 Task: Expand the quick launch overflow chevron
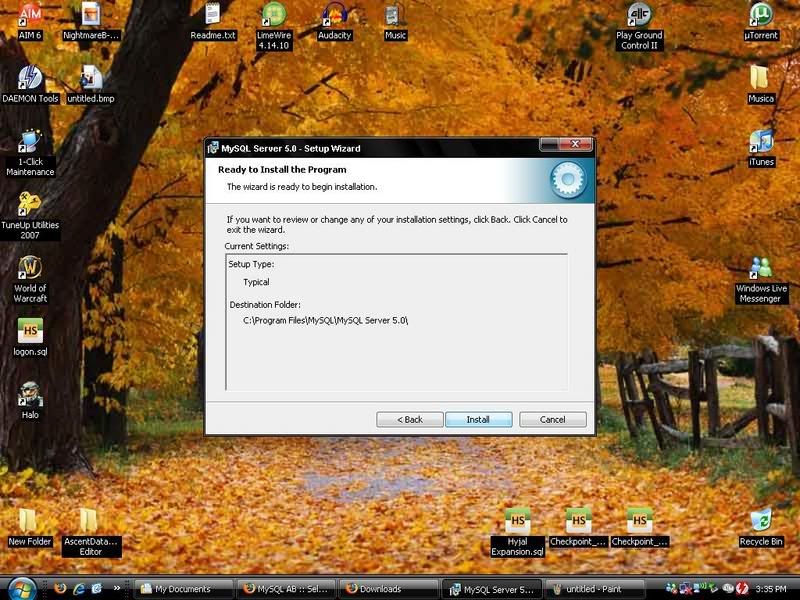coord(117,588)
